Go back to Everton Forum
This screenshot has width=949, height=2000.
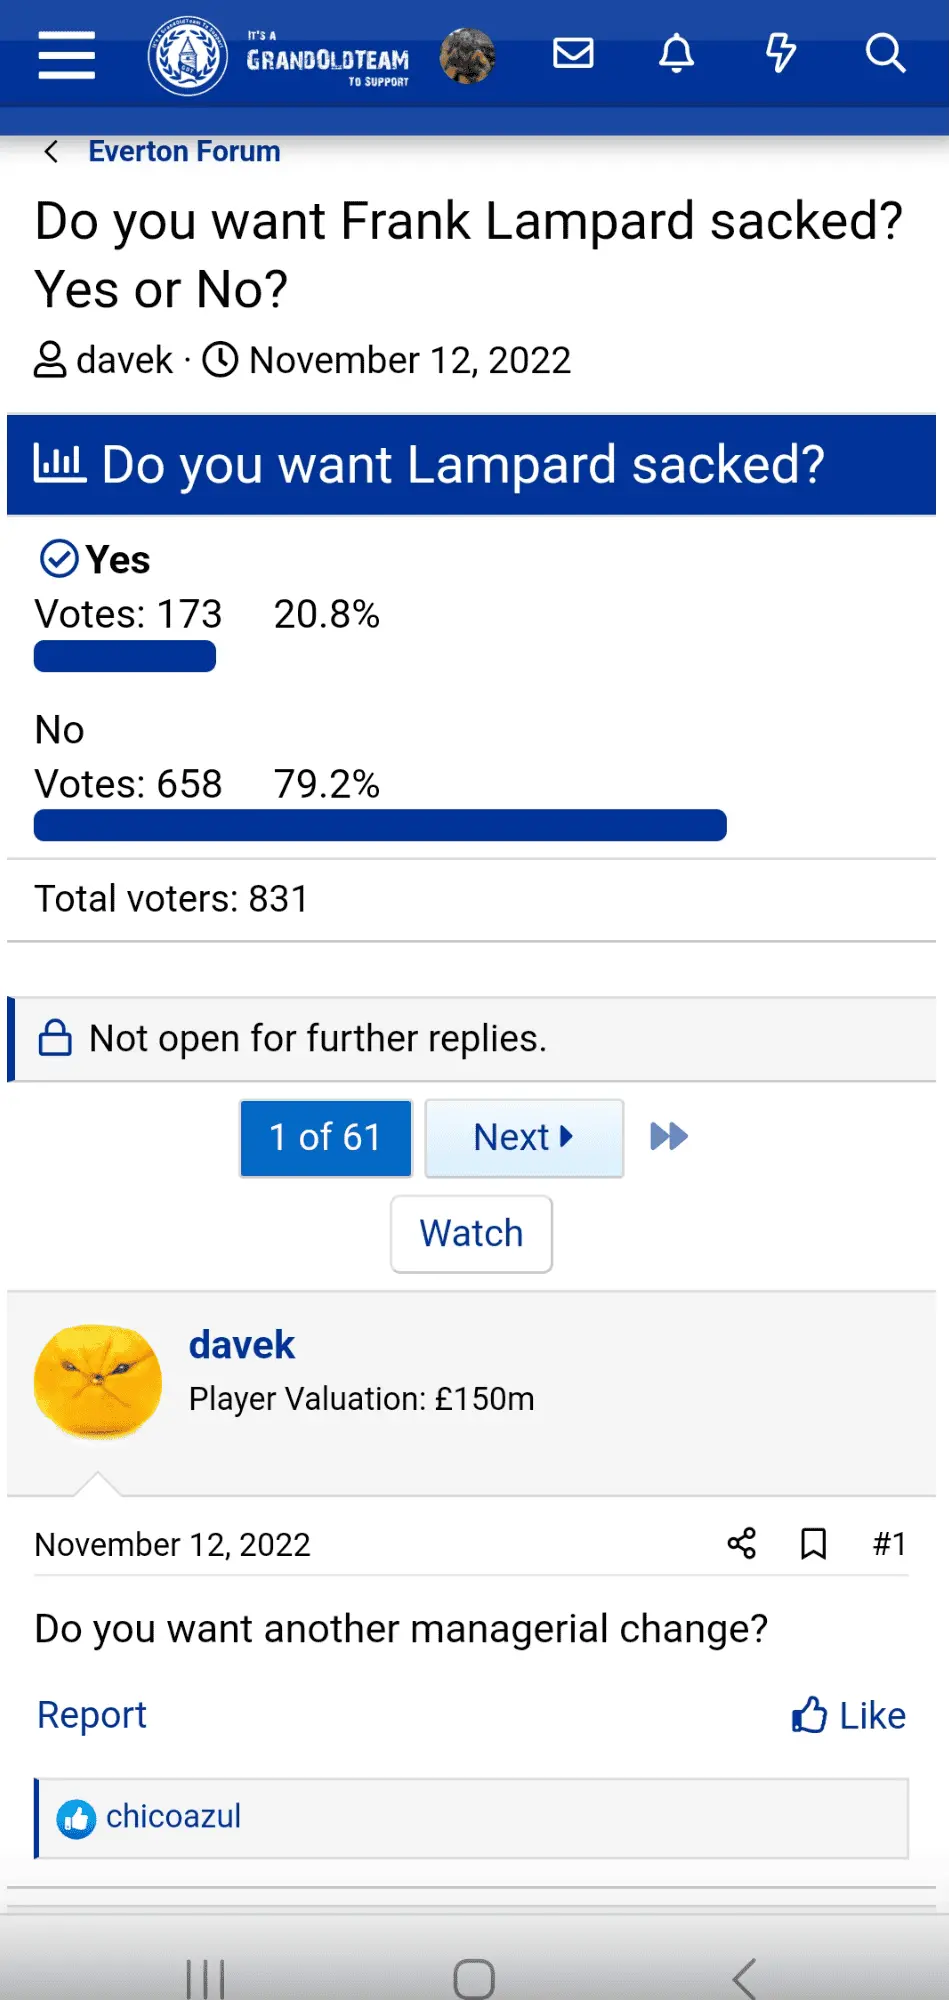pos(183,152)
